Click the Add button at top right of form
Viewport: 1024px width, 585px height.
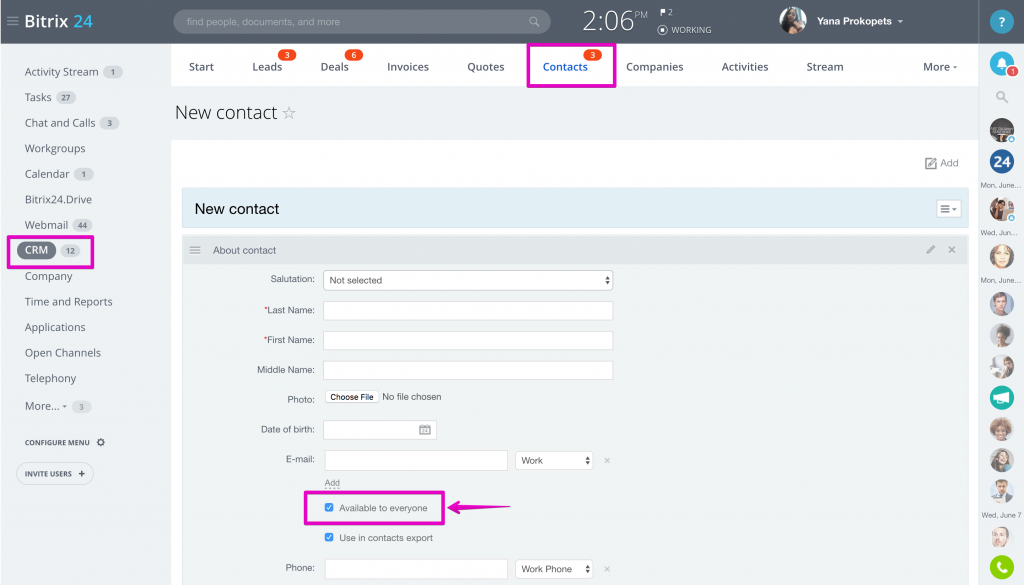pyautogui.click(x=941, y=163)
